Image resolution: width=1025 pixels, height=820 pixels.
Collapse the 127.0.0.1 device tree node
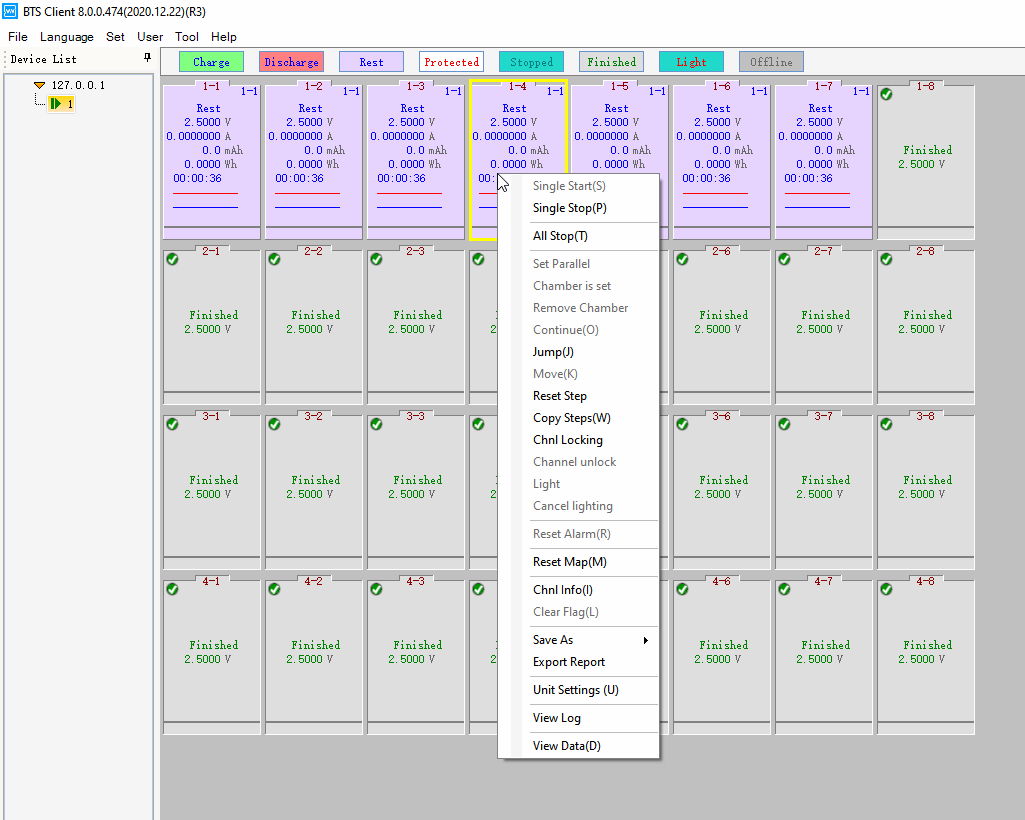pos(39,86)
